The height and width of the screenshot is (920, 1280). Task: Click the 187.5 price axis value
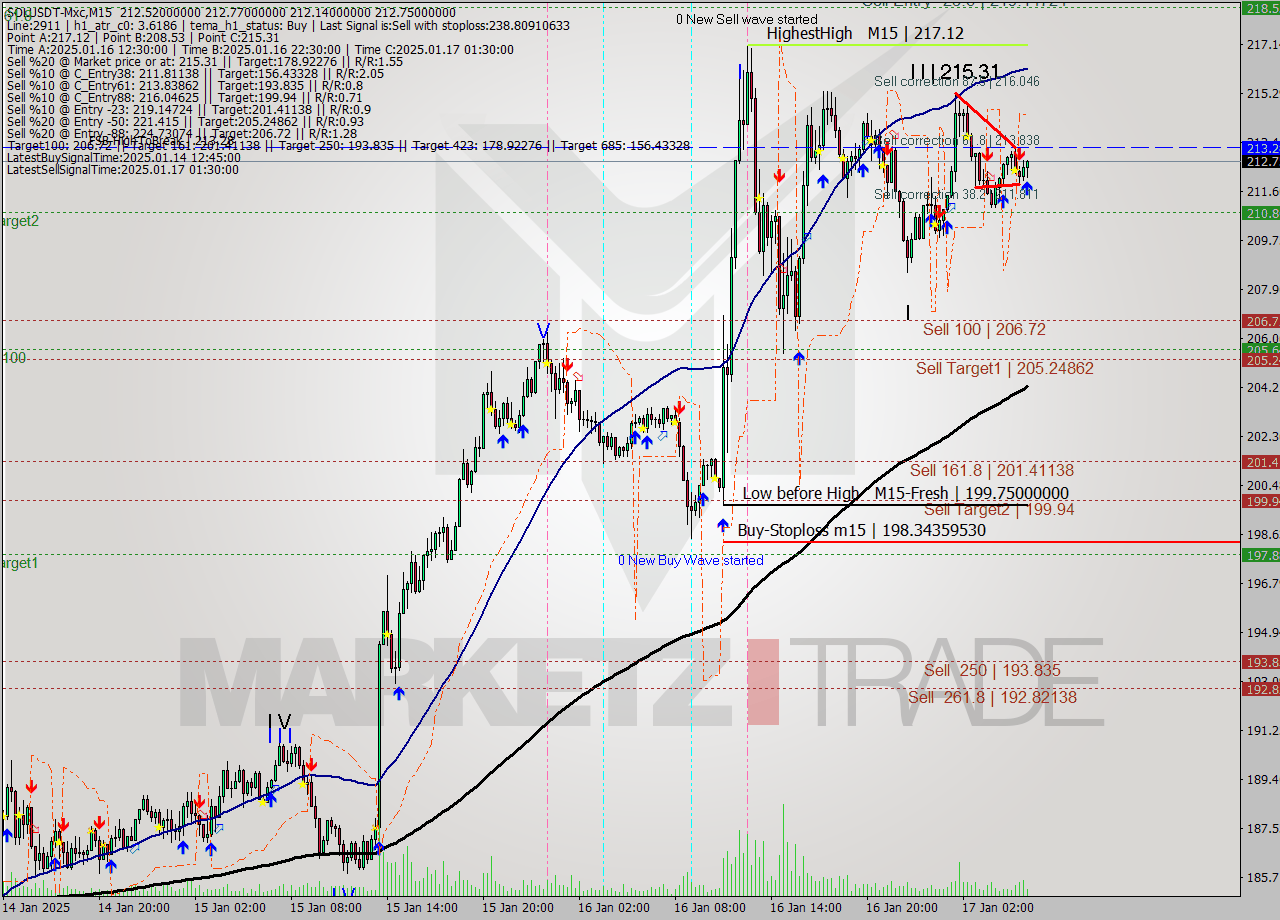coord(1263,829)
